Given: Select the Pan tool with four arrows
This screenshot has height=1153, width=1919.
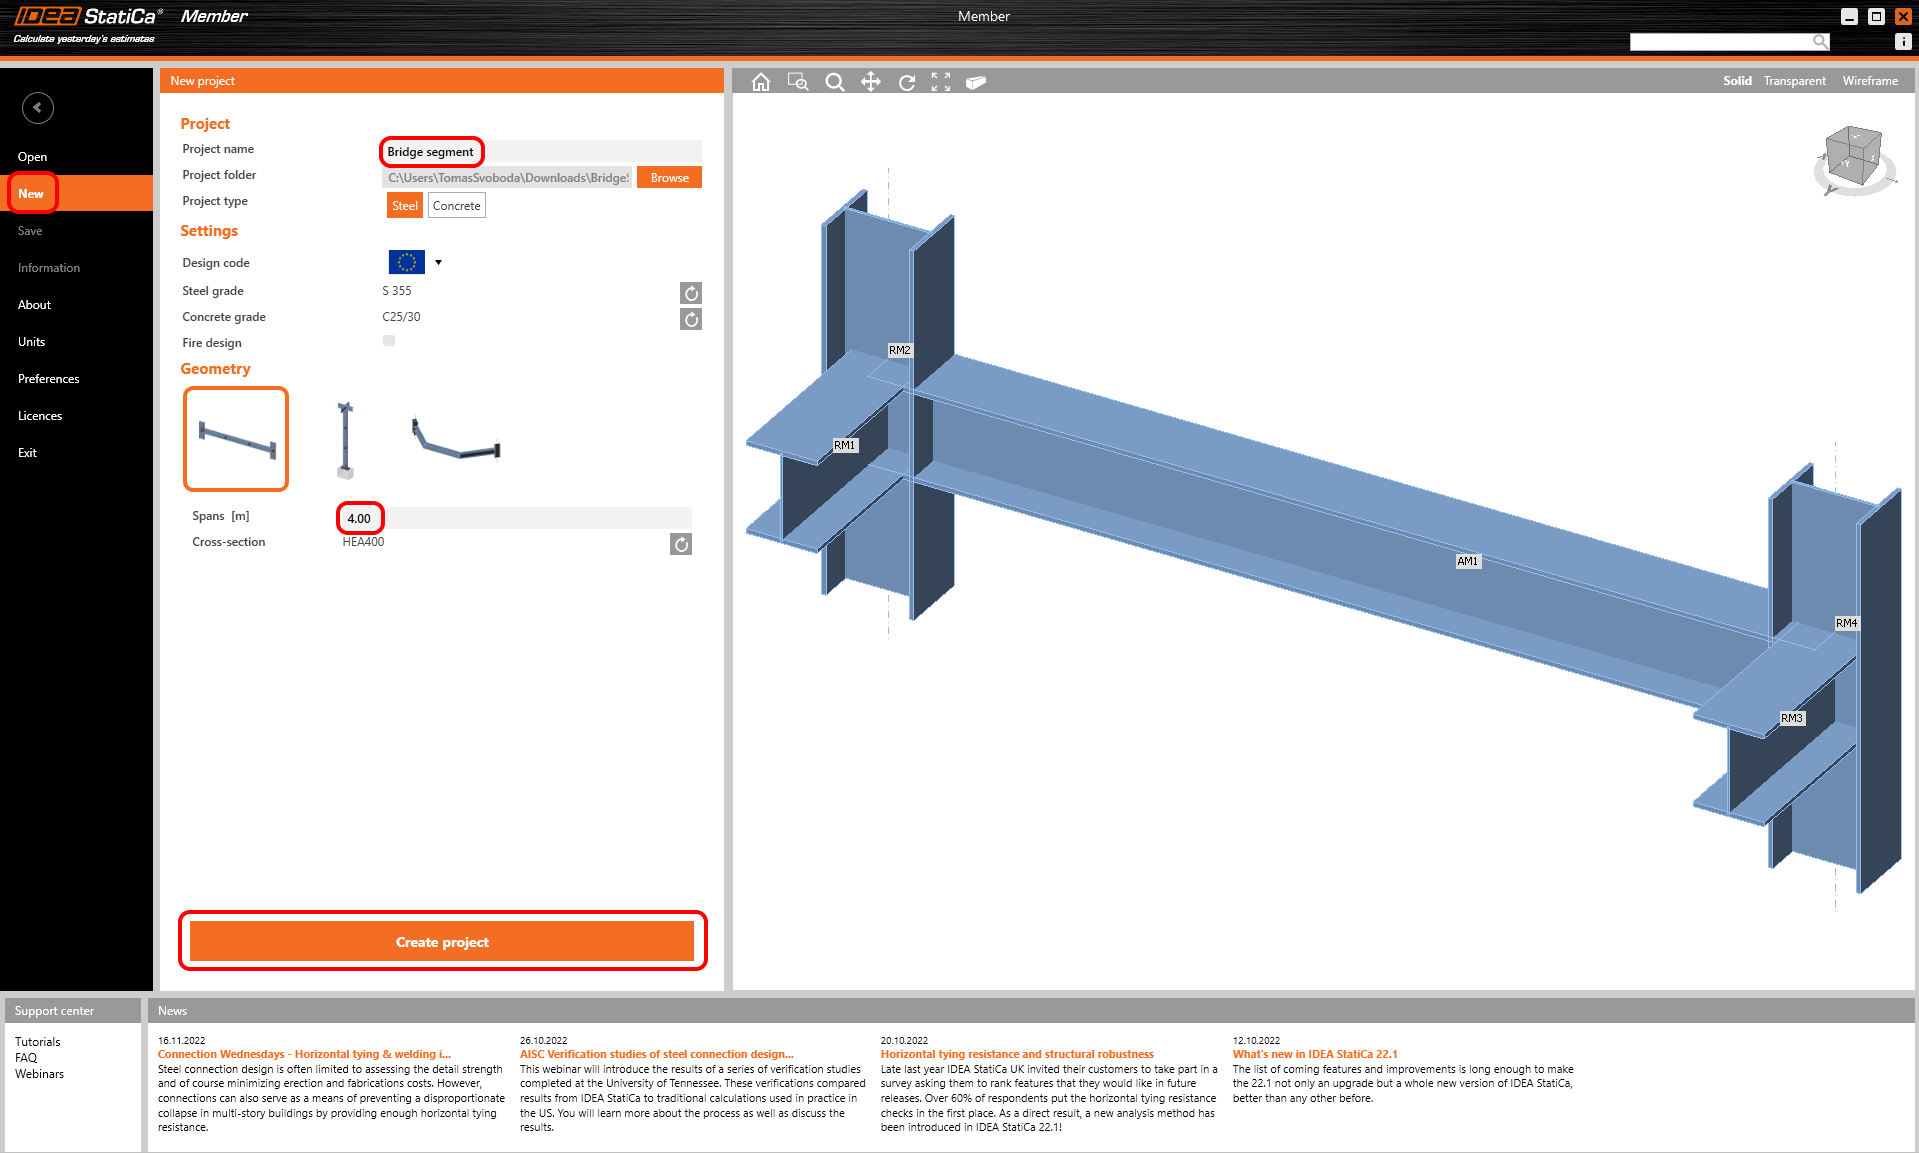Looking at the screenshot, I should click(871, 82).
